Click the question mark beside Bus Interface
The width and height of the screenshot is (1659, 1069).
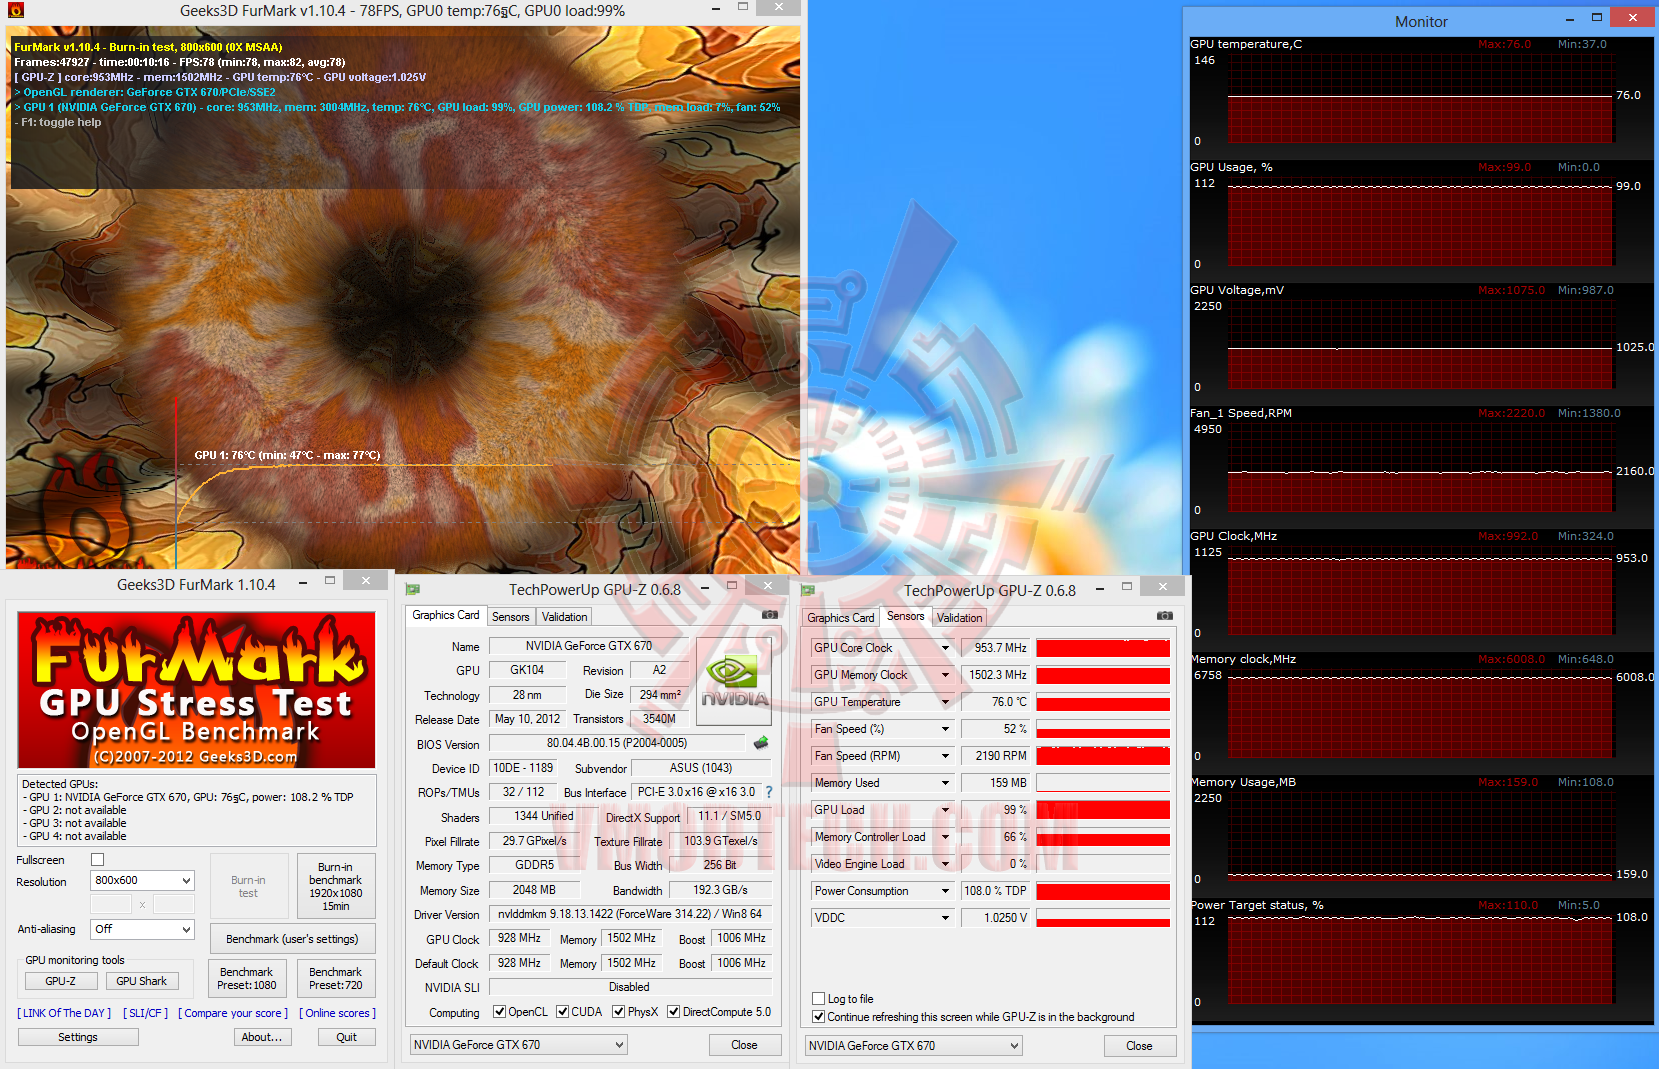point(769,792)
